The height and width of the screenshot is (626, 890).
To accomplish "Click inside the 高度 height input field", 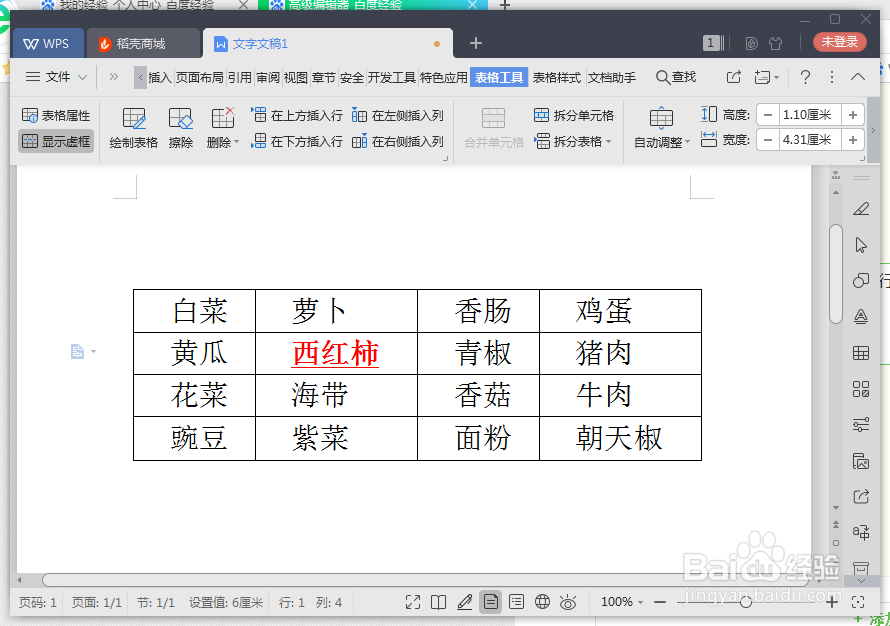I will [807, 114].
